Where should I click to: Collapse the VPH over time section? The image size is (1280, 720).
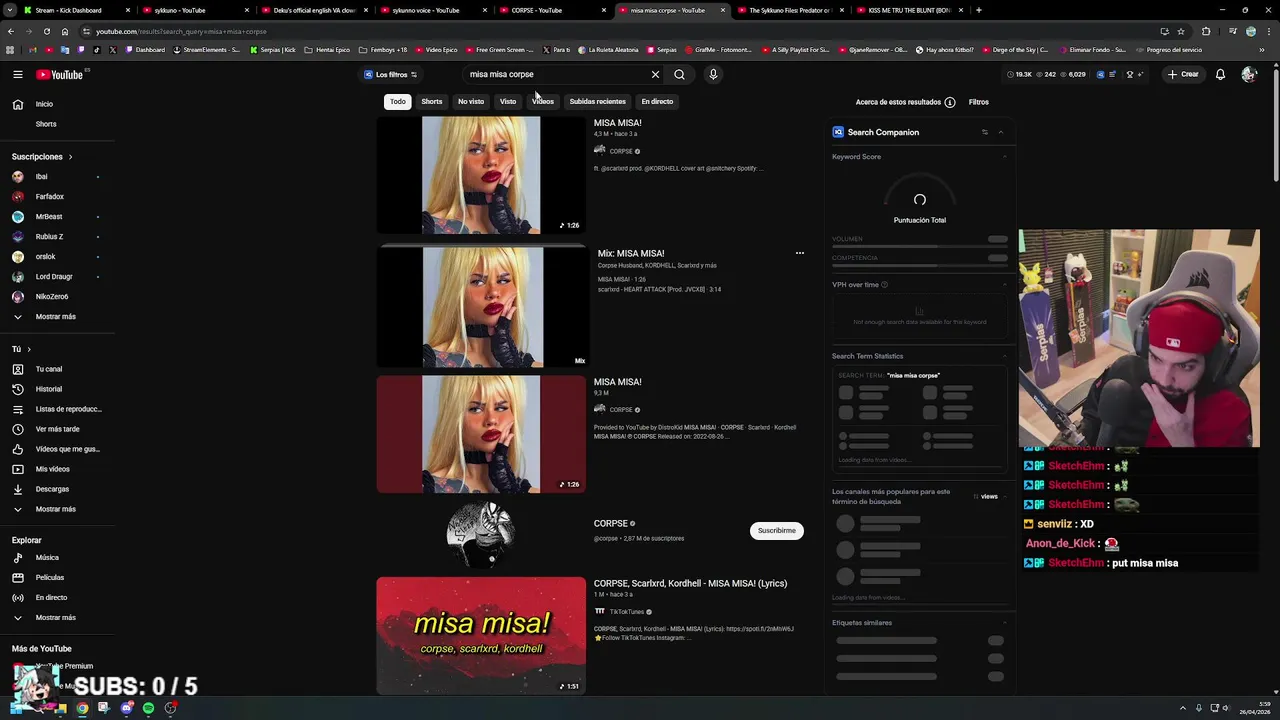pos(1004,285)
